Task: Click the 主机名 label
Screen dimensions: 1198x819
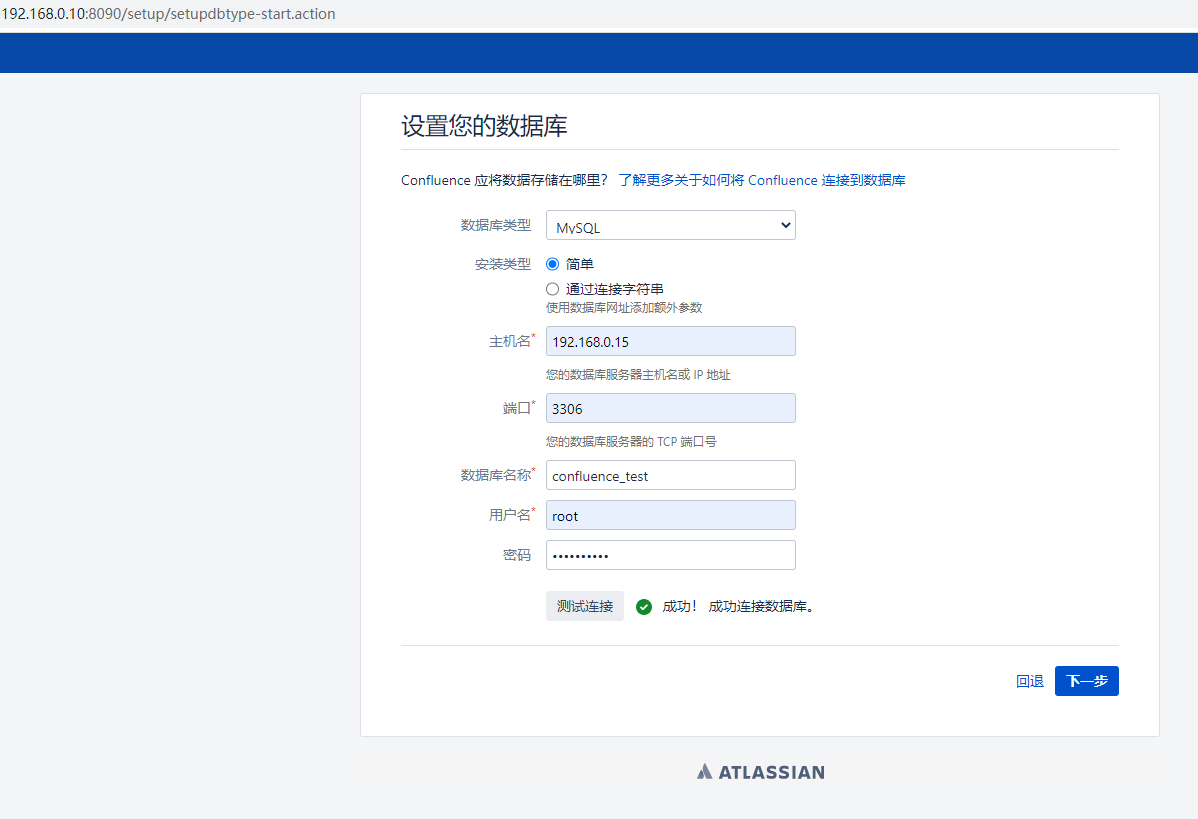Action: [510, 342]
